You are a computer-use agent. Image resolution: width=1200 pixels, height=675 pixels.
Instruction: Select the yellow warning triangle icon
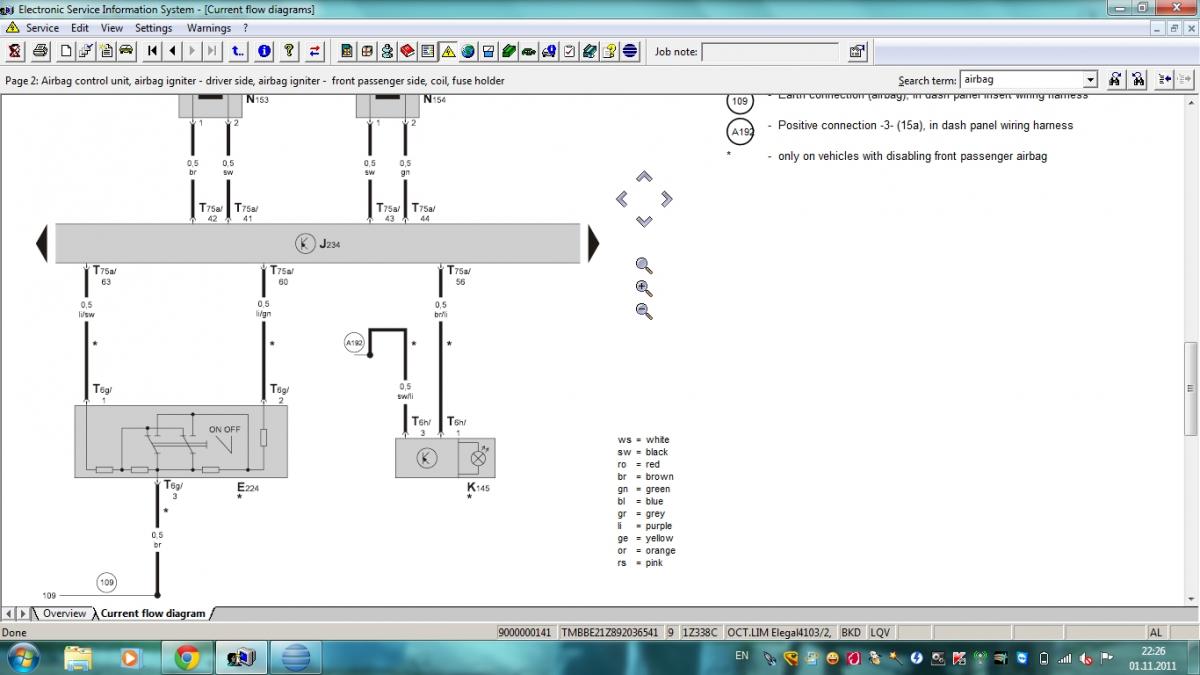tap(448, 51)
